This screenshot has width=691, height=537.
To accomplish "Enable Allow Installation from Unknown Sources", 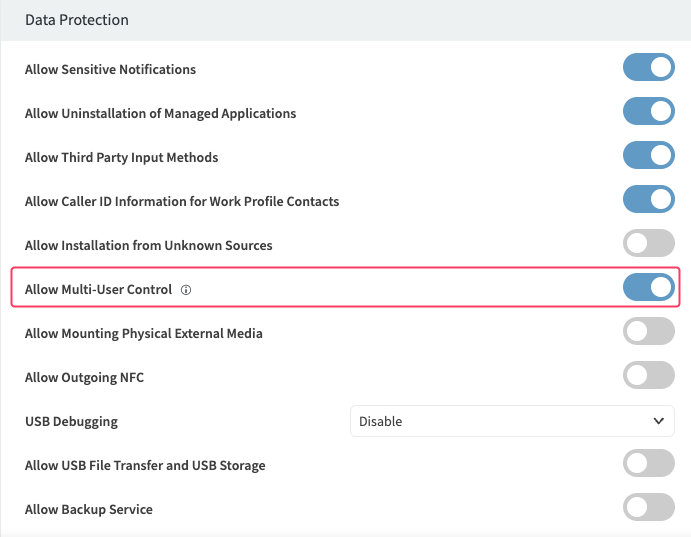I will click(648, 244).
